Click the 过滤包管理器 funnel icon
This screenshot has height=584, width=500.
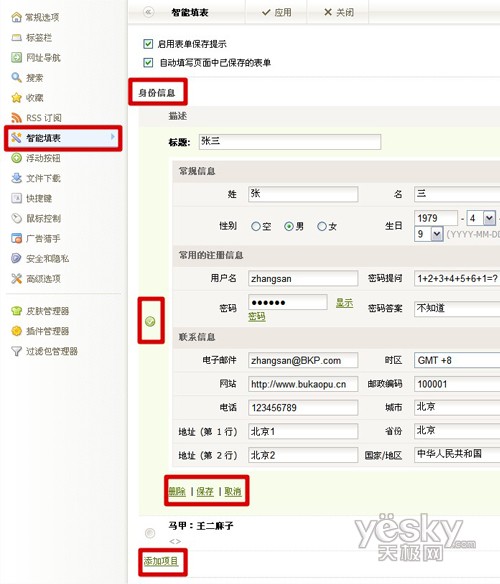tap(16, 351)
